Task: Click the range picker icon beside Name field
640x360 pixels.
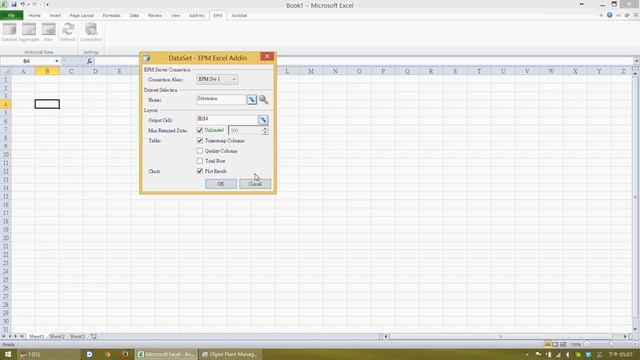Action: click(252, 100)
